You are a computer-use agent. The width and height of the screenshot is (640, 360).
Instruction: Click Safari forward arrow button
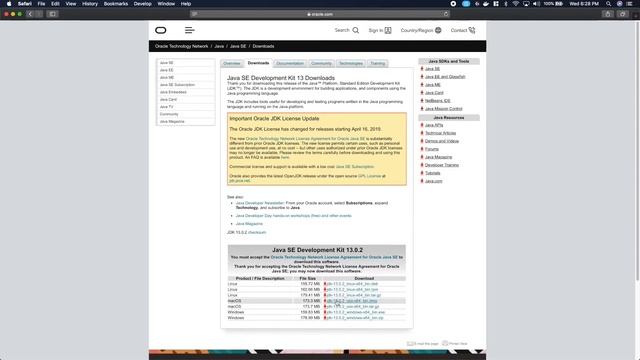pos(39,14)
